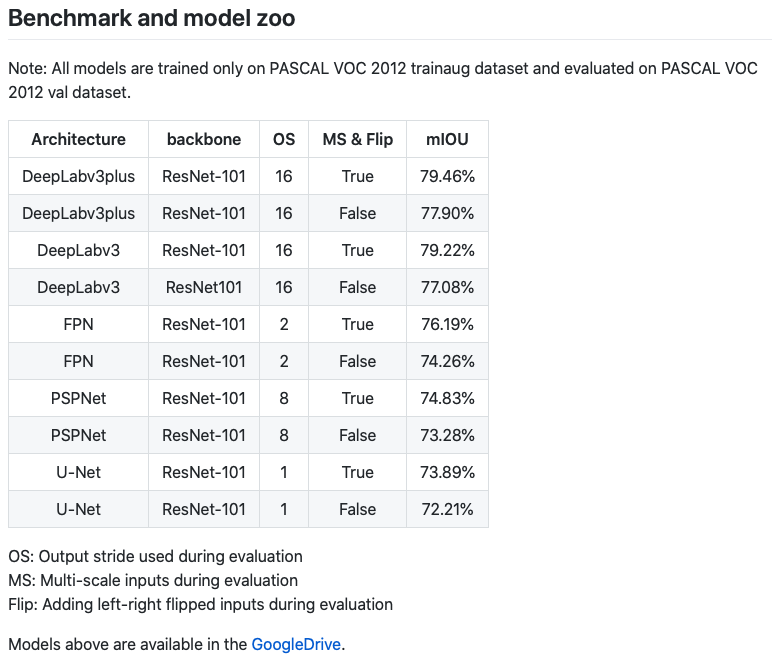Viewport: 772px width, 659px height.
Task: Click the 74.26% mIOU value
Action: pyautogui.click(x=447, y=361)
